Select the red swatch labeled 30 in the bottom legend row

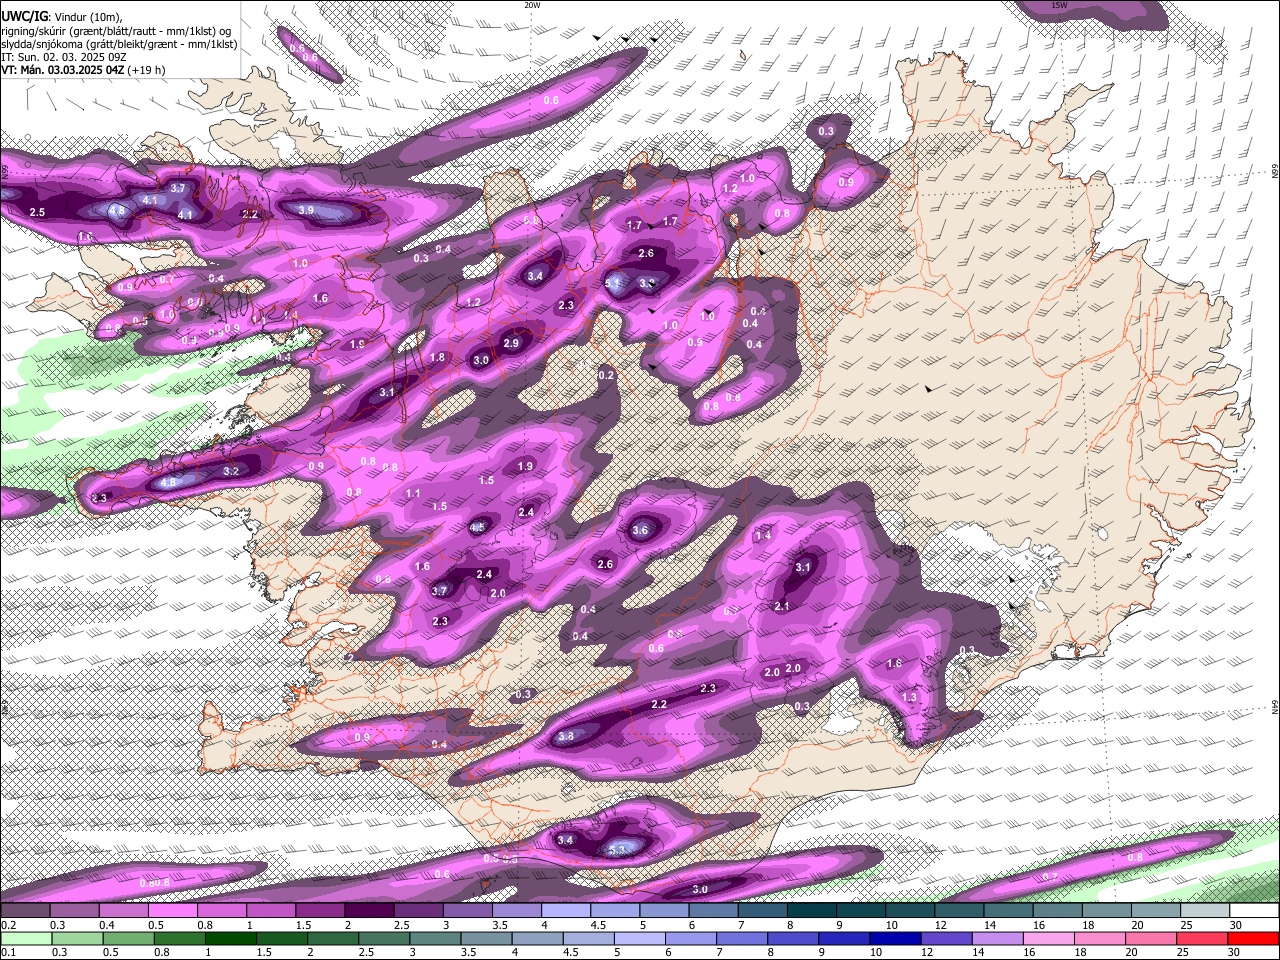pyautogui.click(x=1253, y=938)
